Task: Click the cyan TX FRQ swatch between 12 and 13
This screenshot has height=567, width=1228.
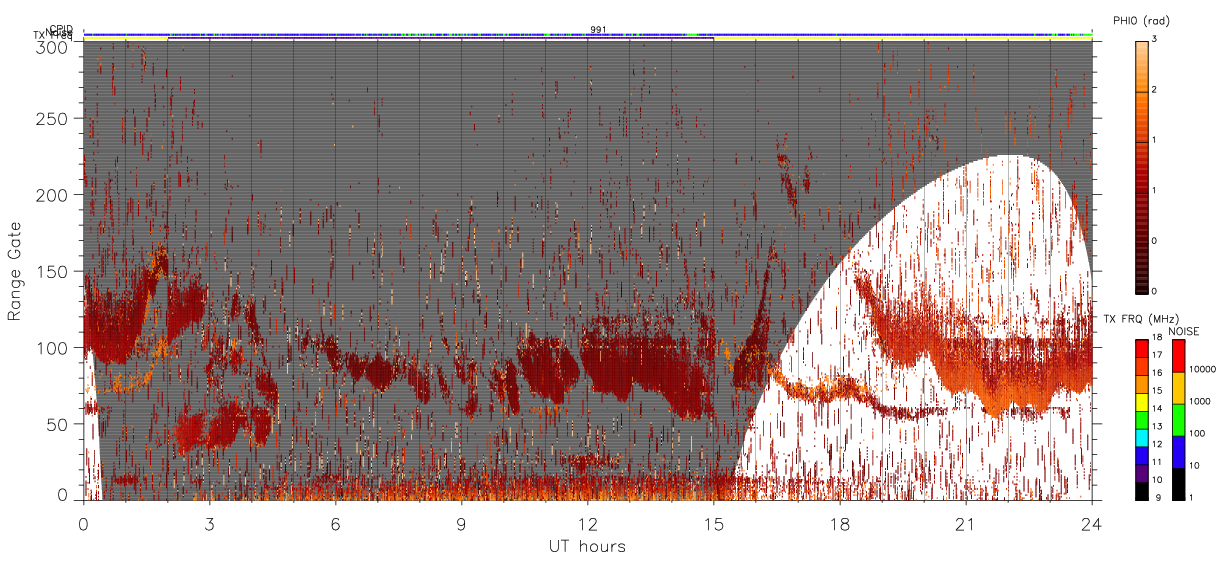Action: (1142, 436)
